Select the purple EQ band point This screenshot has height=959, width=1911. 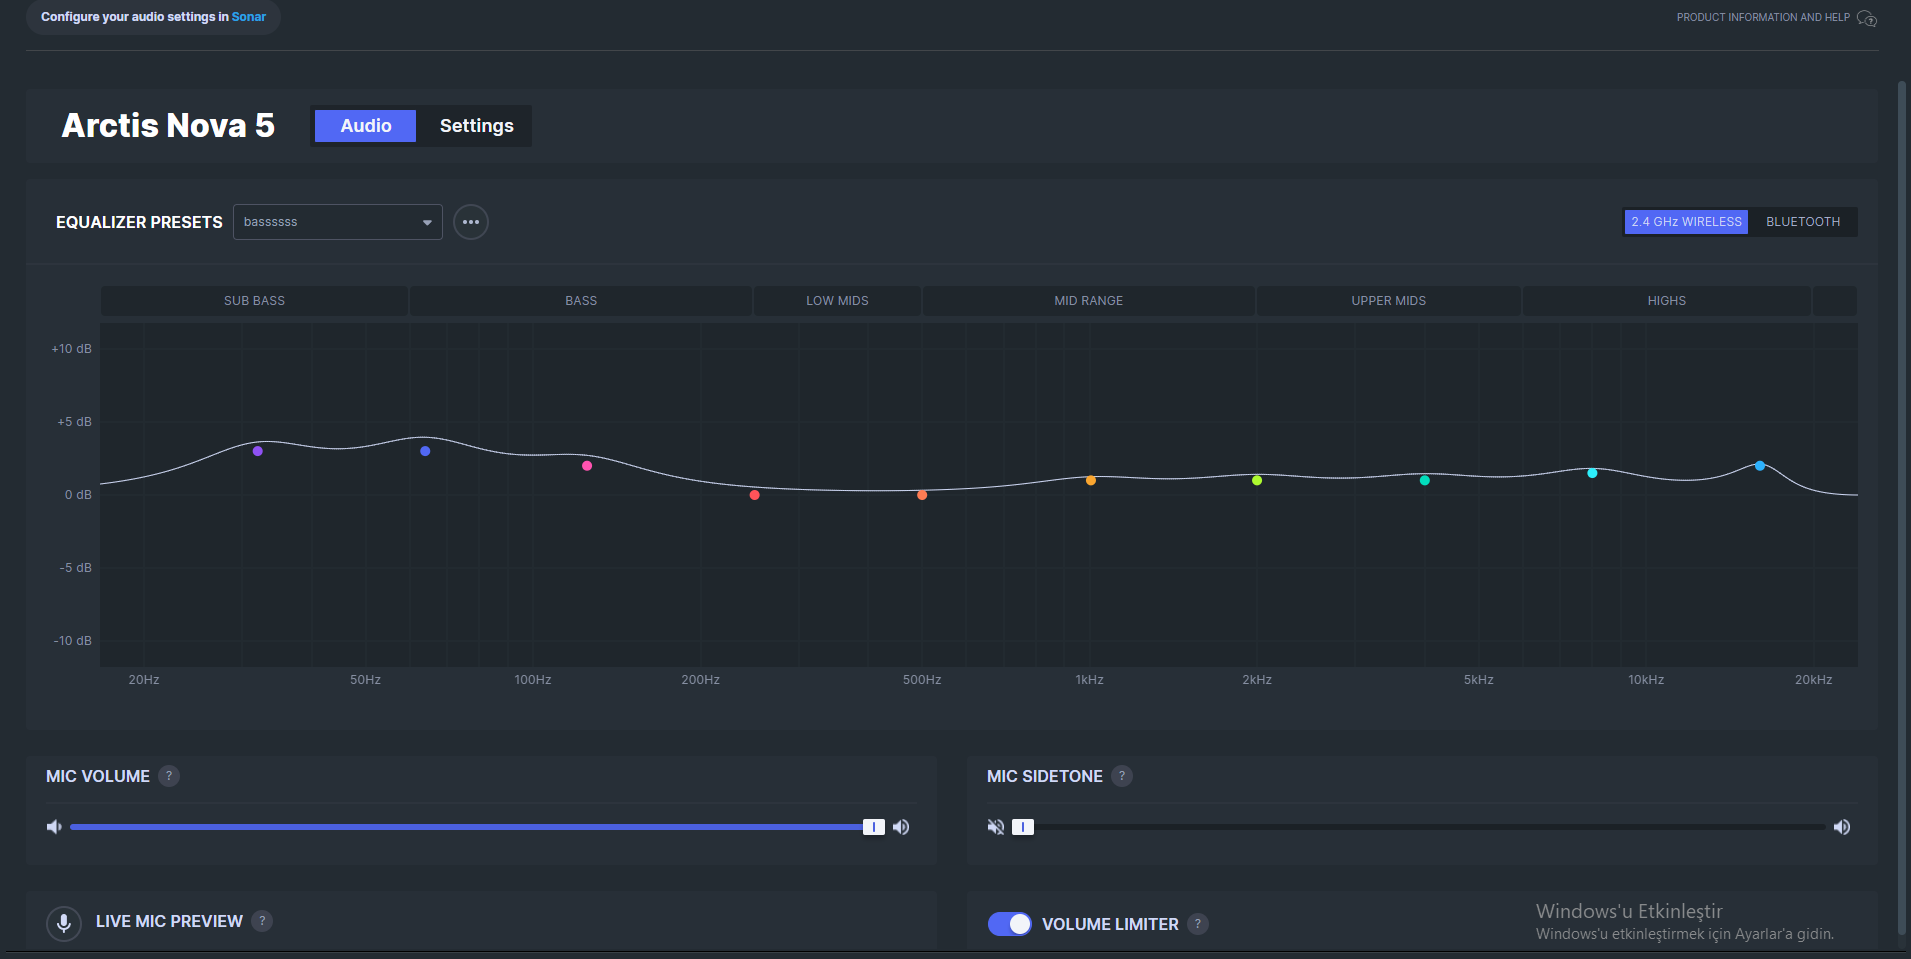(258, 451)
